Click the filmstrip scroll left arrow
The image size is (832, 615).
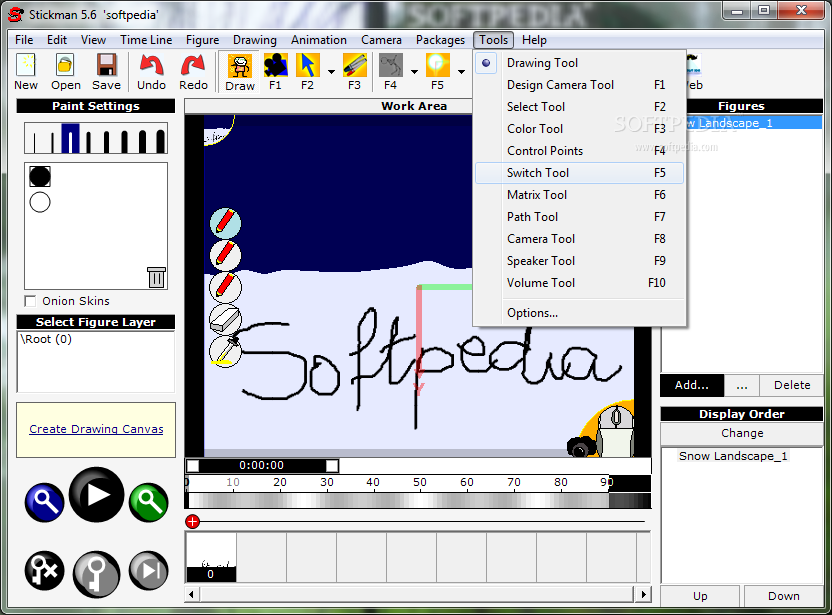pyautogui.click(x=192, y=594)
